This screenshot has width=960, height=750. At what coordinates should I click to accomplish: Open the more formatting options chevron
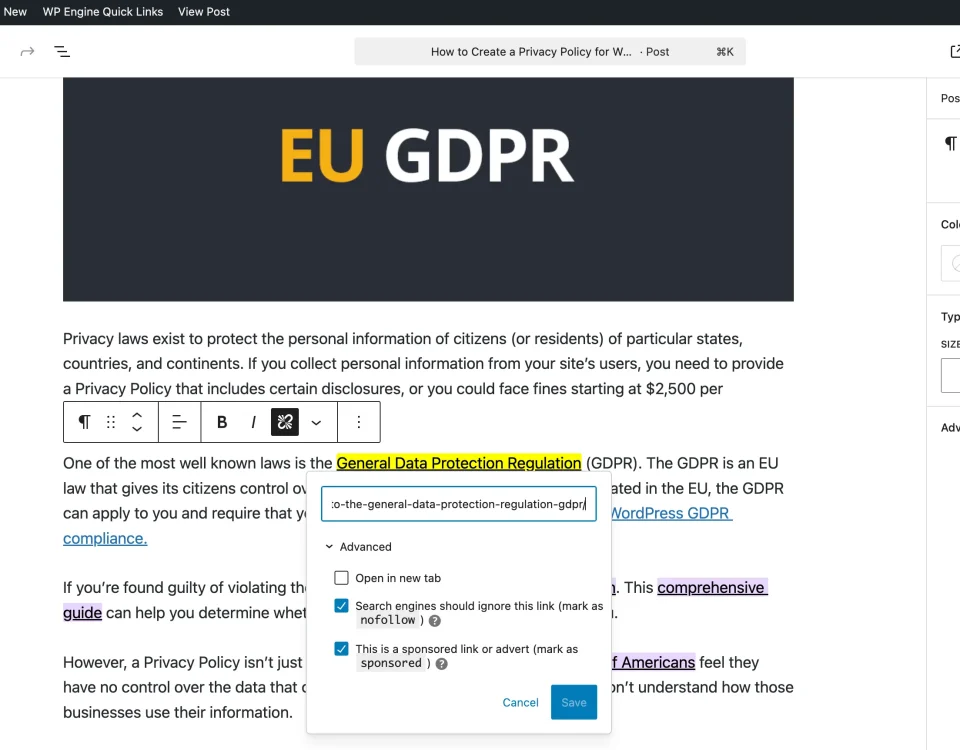click(x=316, y=422)
